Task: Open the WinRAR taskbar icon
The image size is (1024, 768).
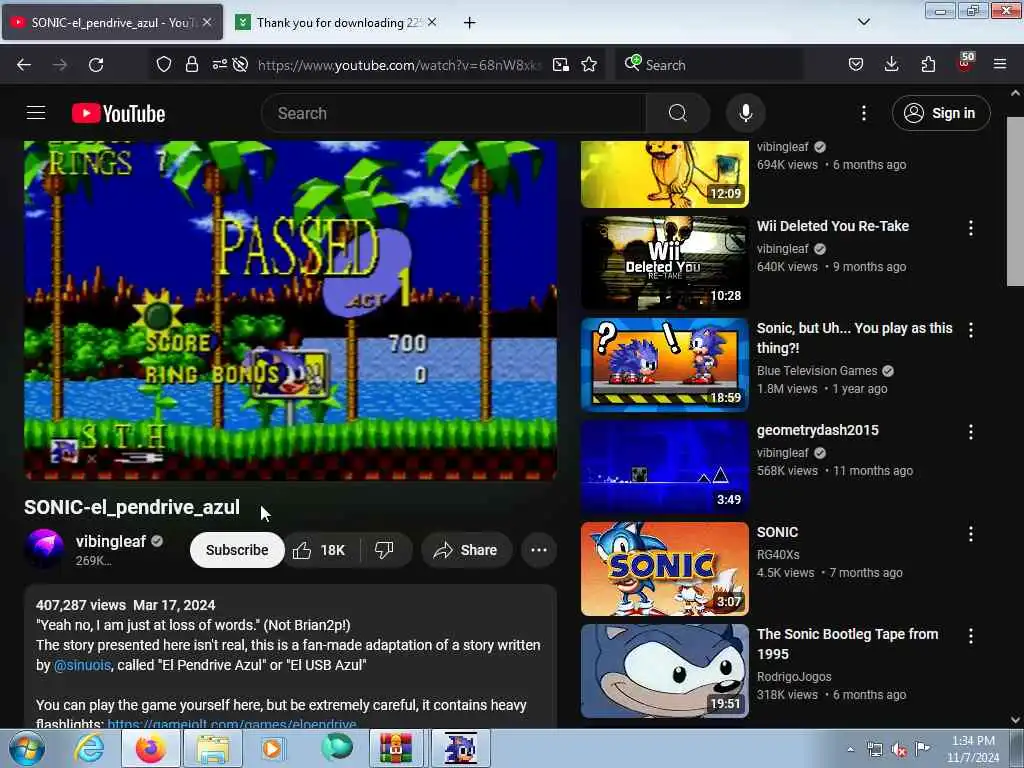Action: (396, 748)
